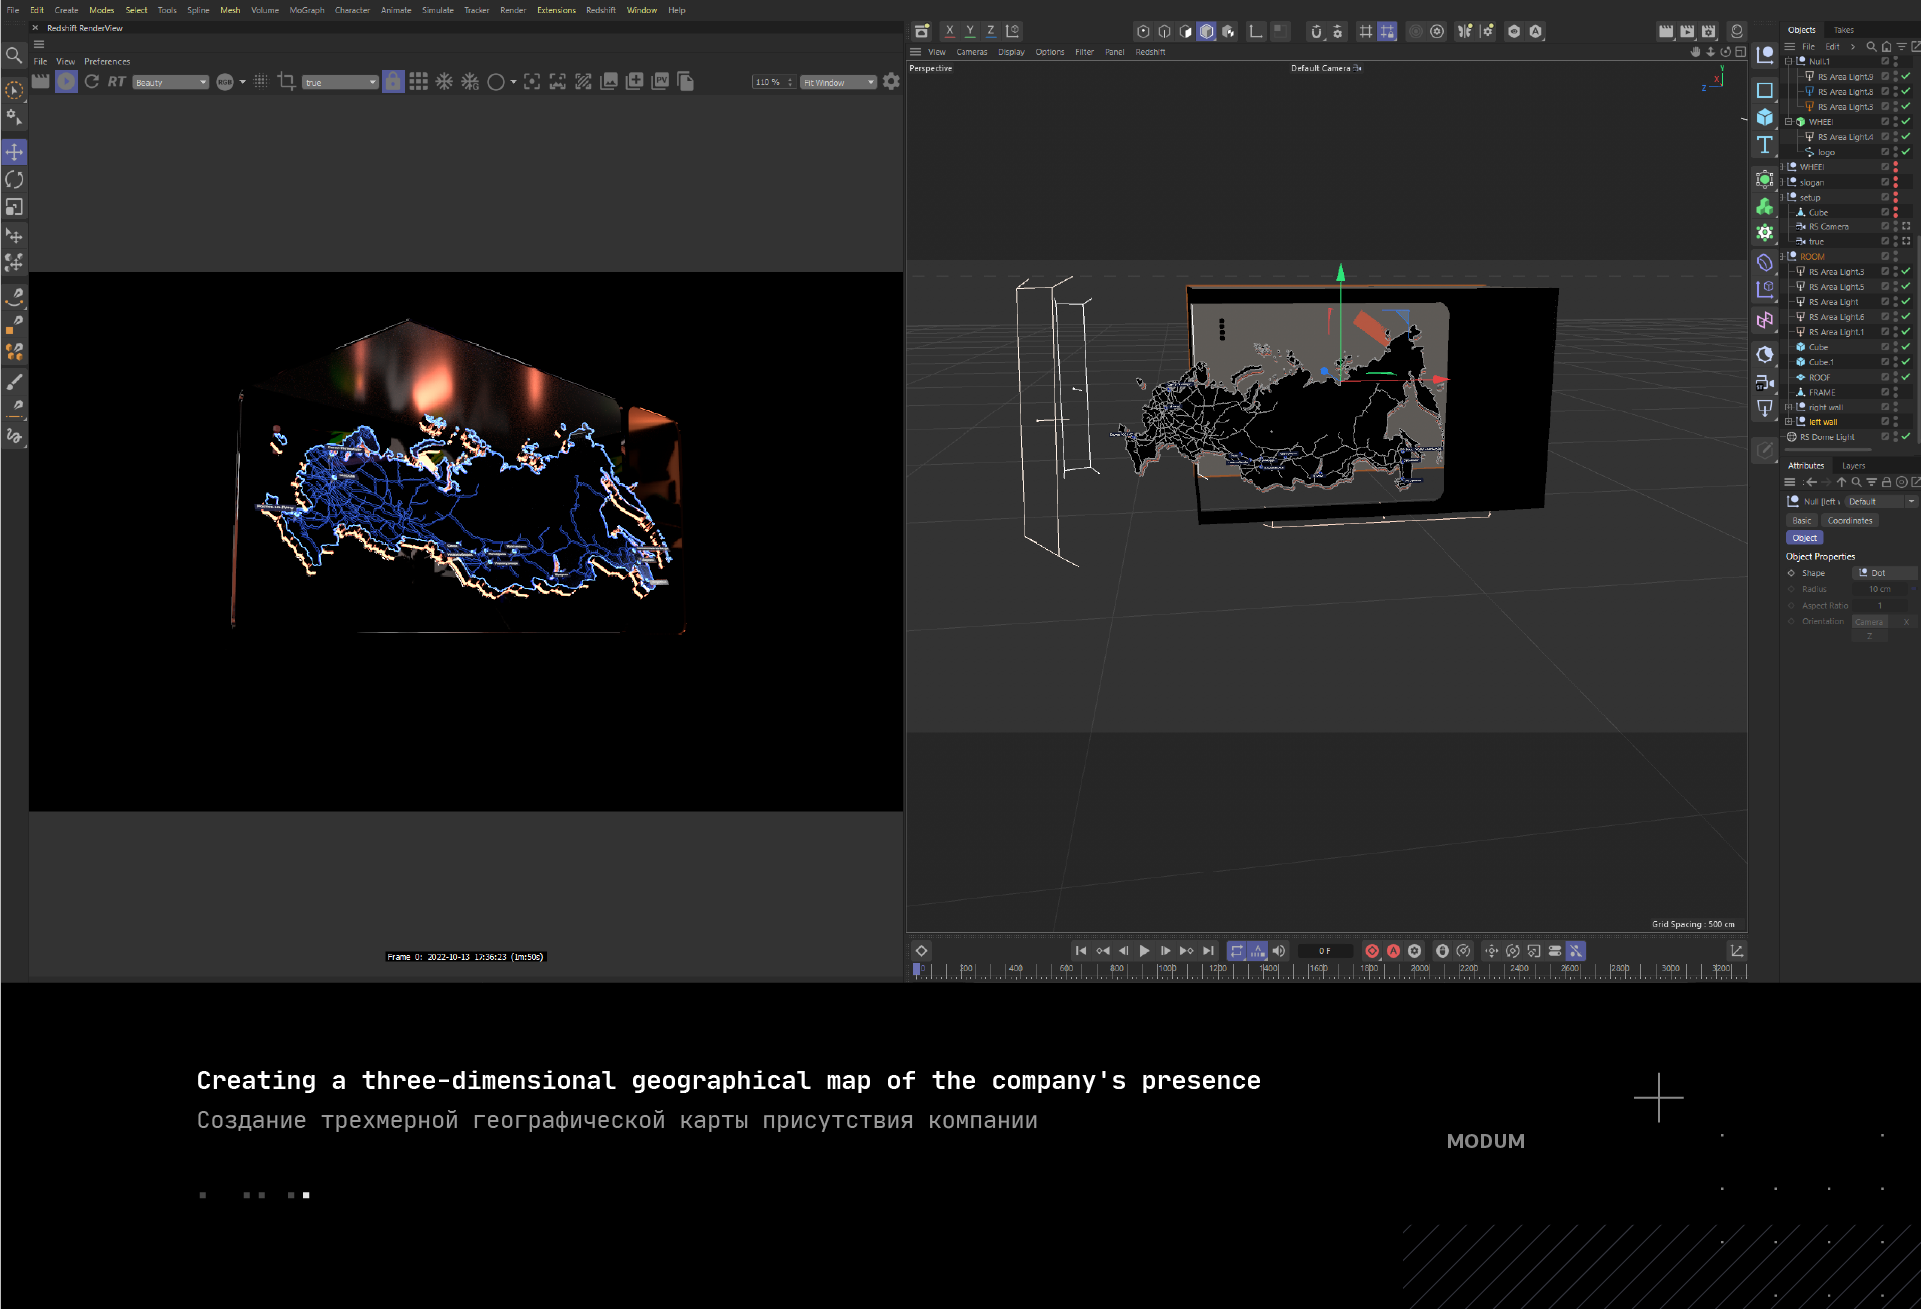Image resolution: width=1921 pixels, height=1309 pixels.
Task: Click the Coordinates button in Attributes
Action: [1849, 521]
